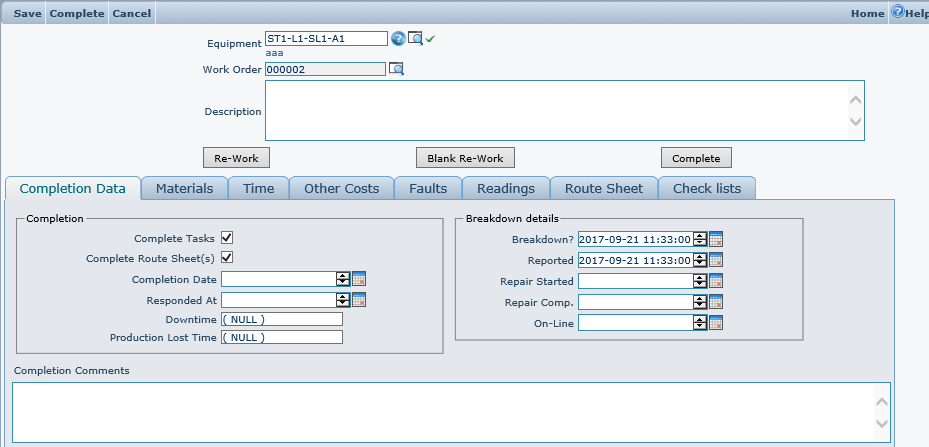Click the Completion Date spinner arrows
Viewport: 929px width, 447px height.
click(343, 279)
